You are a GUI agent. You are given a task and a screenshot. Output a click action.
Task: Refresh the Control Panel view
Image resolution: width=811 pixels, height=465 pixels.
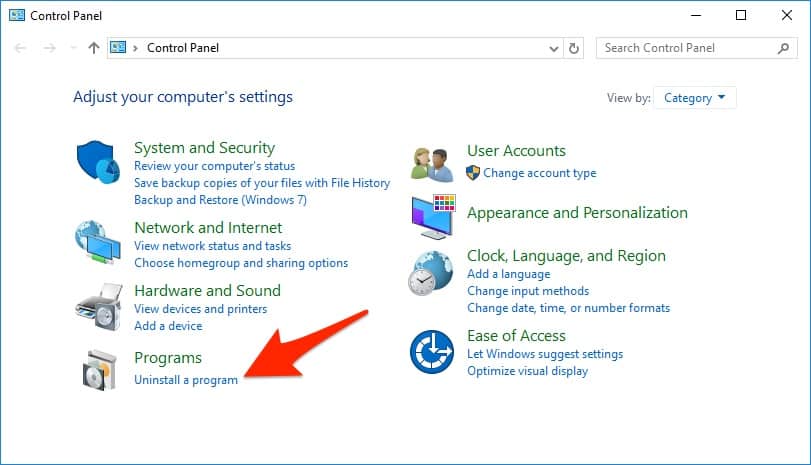574,48
